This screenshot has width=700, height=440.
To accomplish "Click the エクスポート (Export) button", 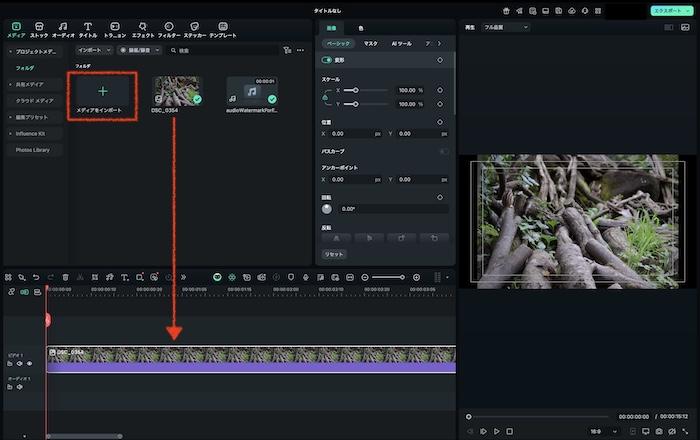I will click(667, 10).
